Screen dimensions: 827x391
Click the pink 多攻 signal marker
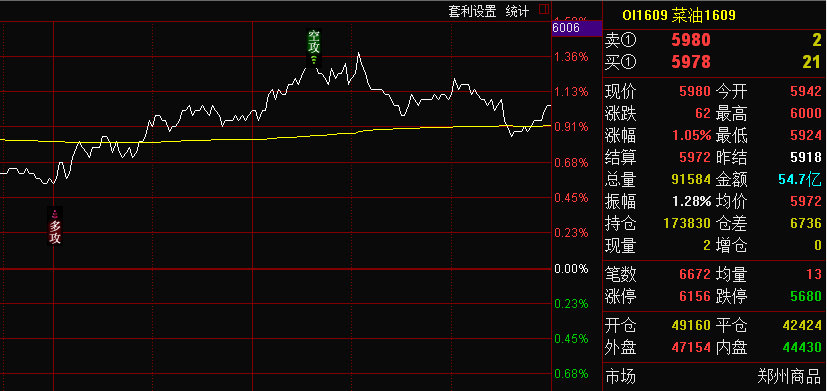55,227
